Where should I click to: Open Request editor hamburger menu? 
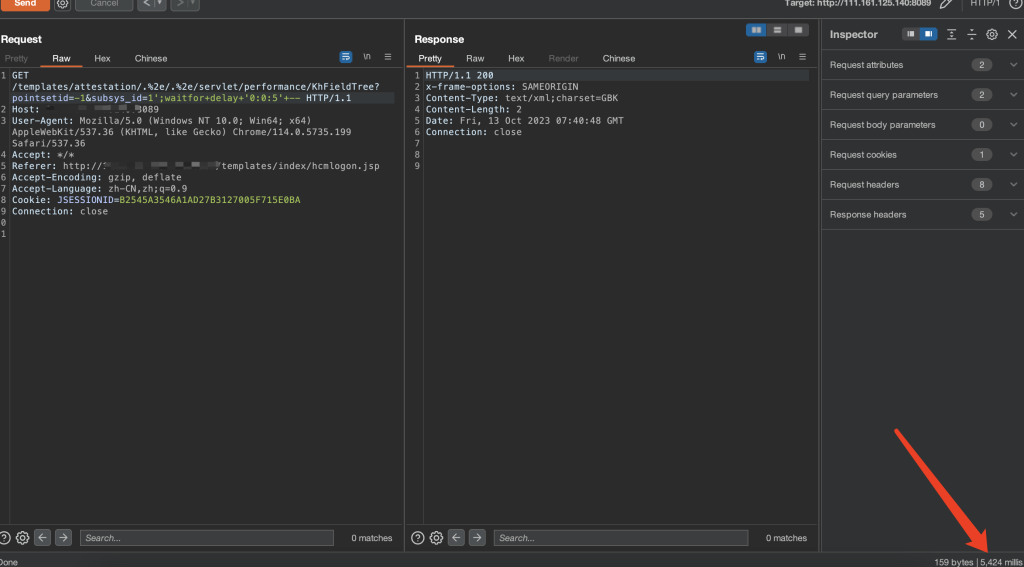388,57
